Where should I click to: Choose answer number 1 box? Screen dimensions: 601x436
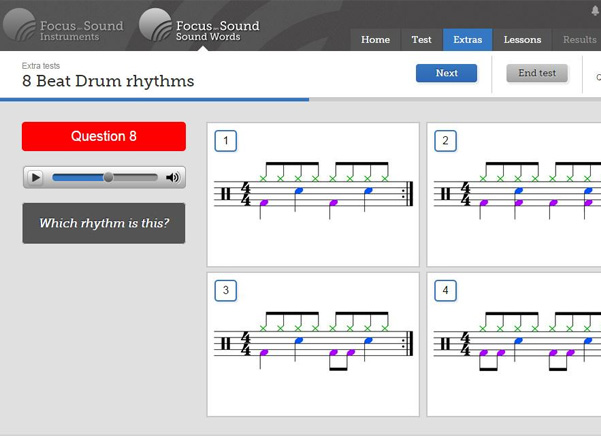[x=226, y=141]
